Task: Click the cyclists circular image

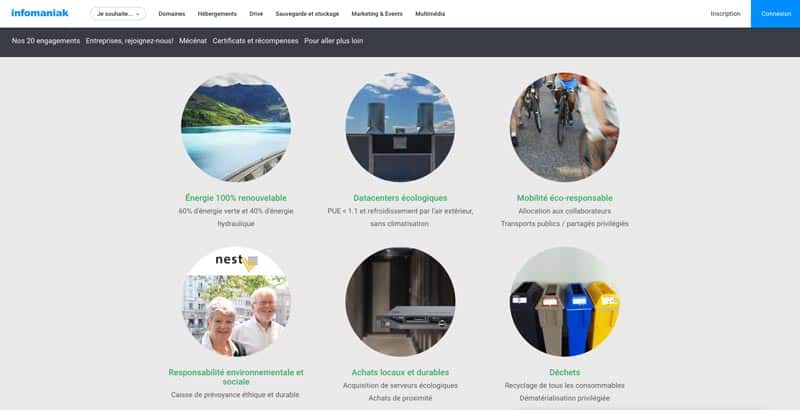Action: click(x=564, y=127)
